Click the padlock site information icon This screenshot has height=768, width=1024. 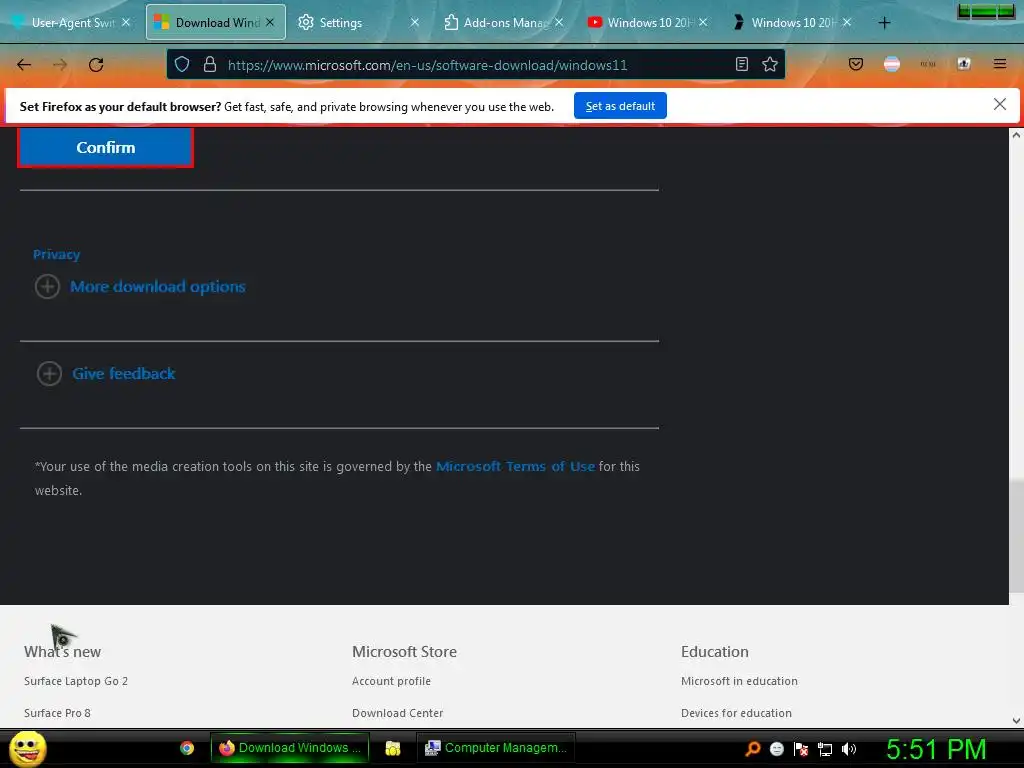(210, 64)
